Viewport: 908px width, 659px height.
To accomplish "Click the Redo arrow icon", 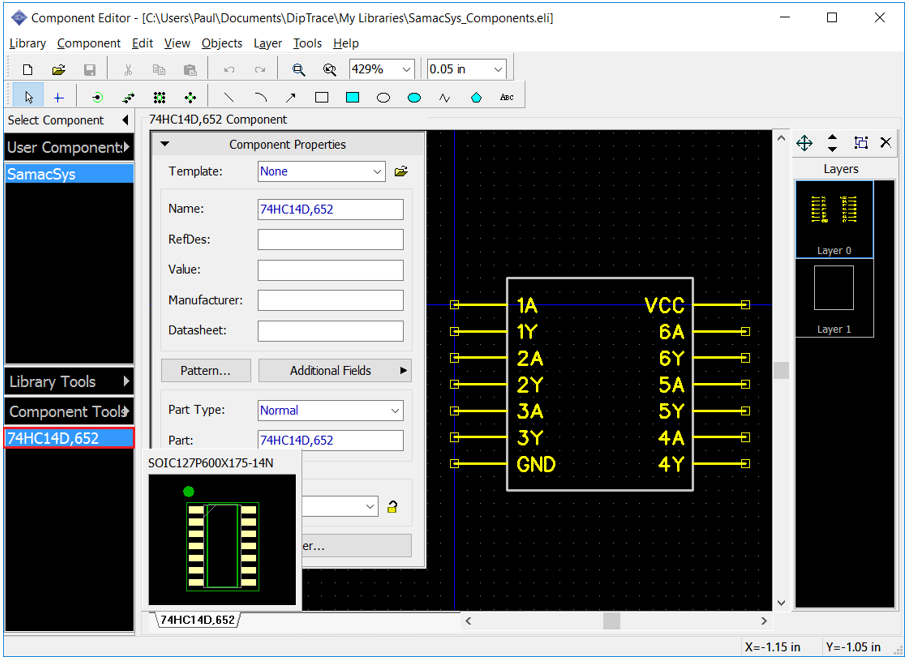I will [260, 70].
